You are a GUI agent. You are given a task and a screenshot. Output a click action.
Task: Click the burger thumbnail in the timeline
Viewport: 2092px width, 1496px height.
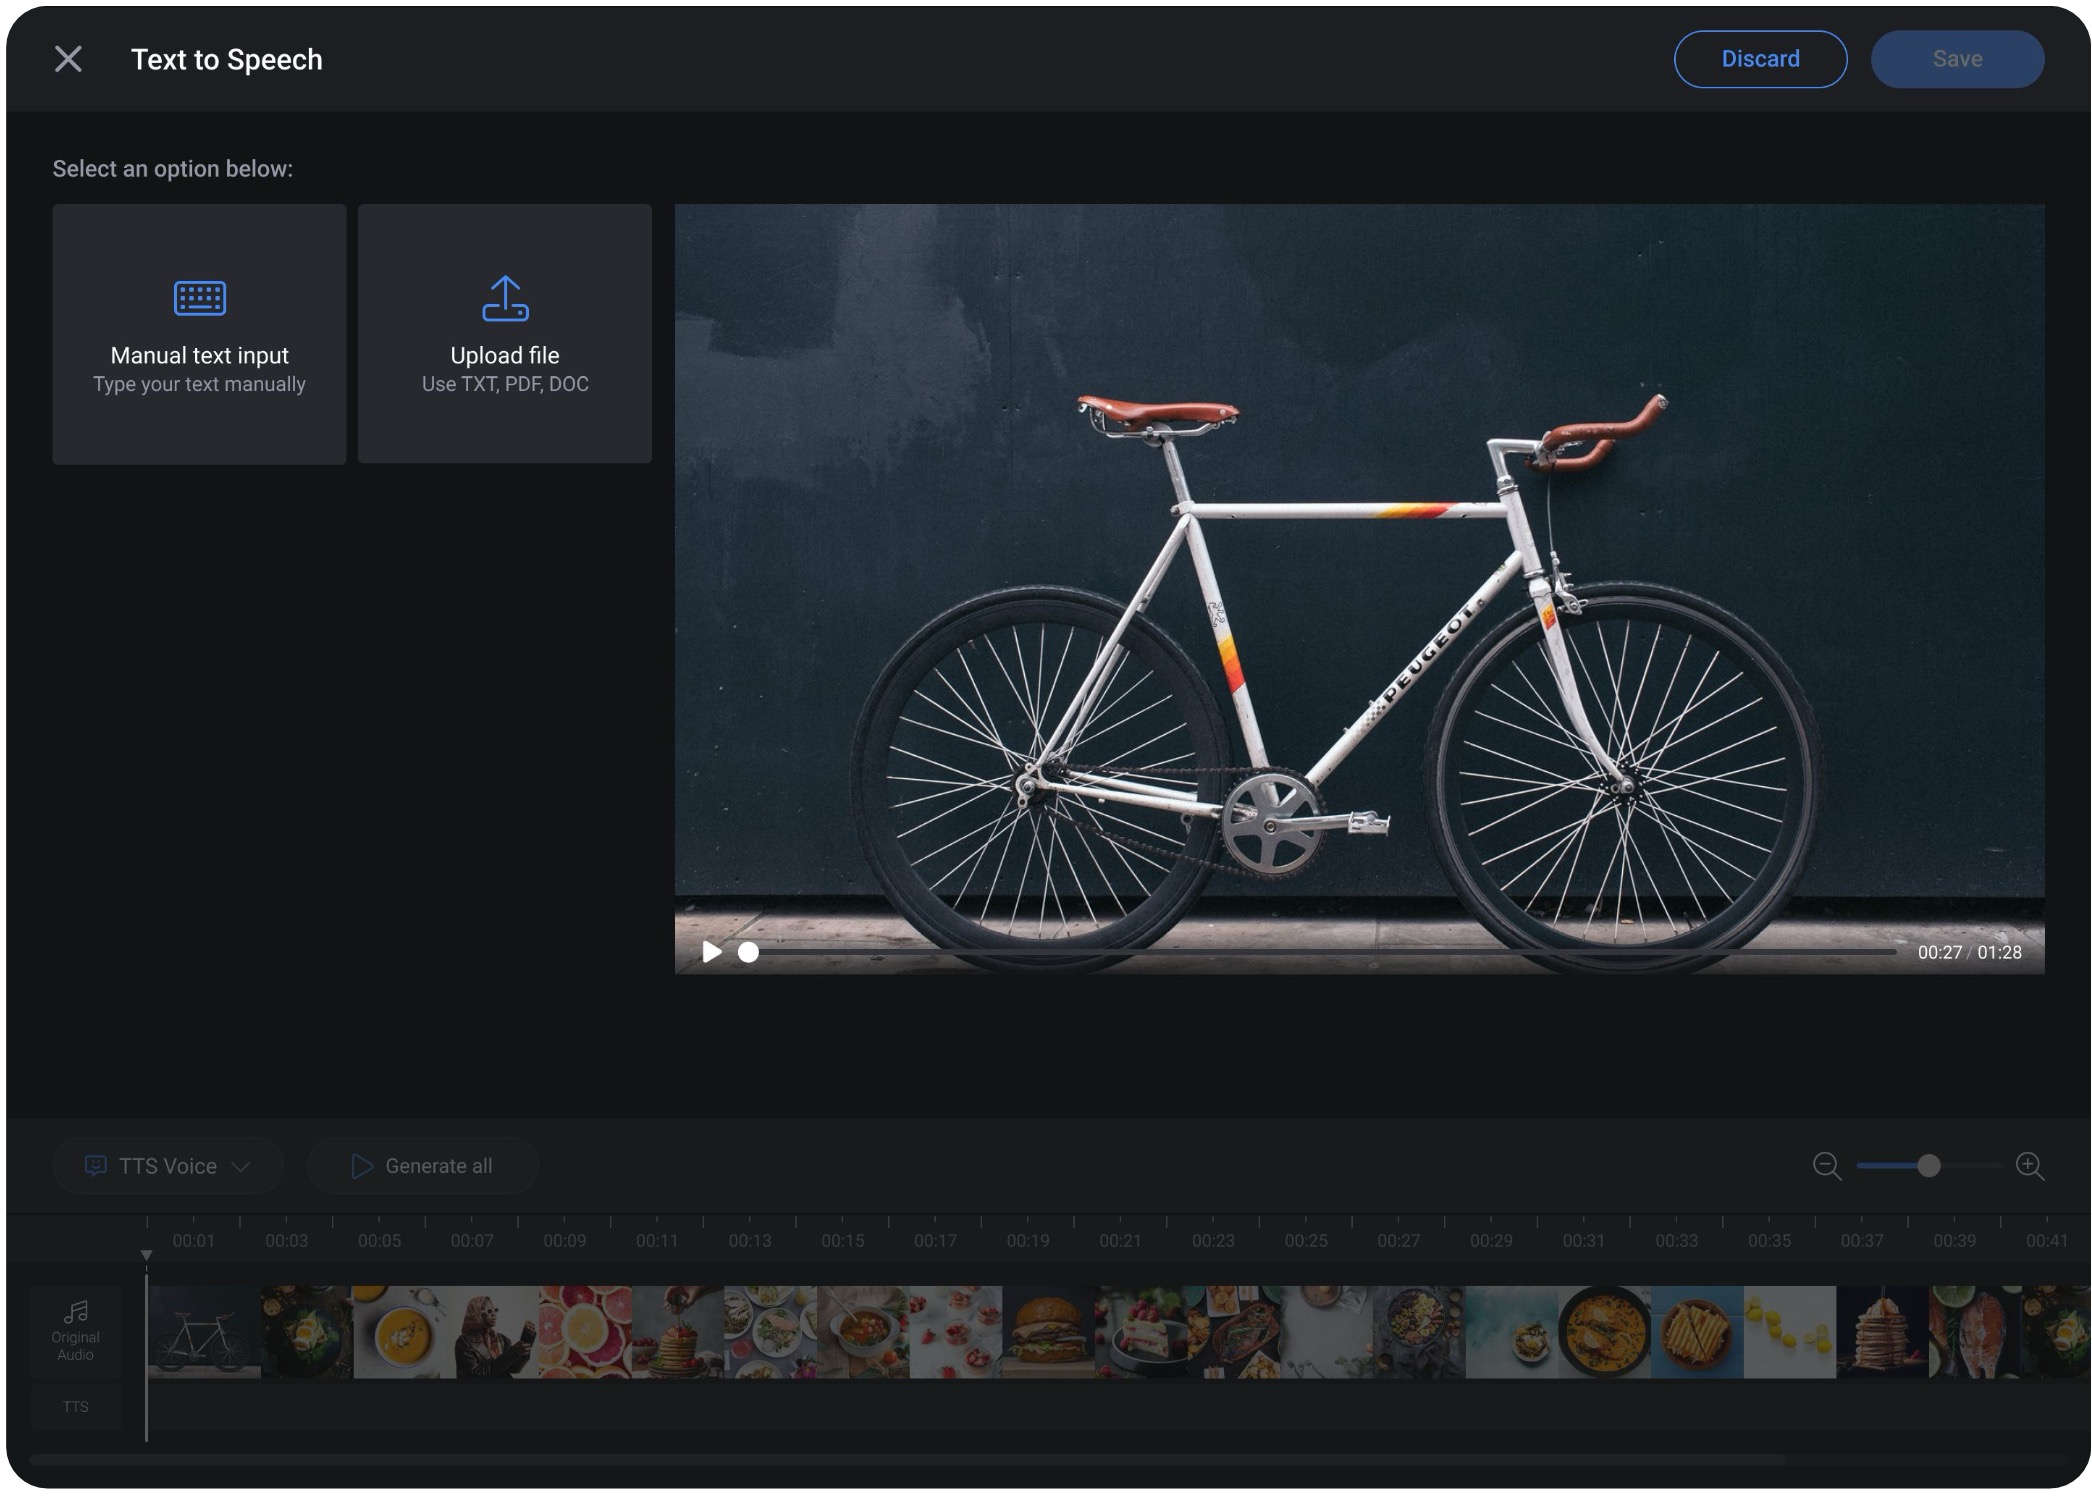coord(1047,1332)
